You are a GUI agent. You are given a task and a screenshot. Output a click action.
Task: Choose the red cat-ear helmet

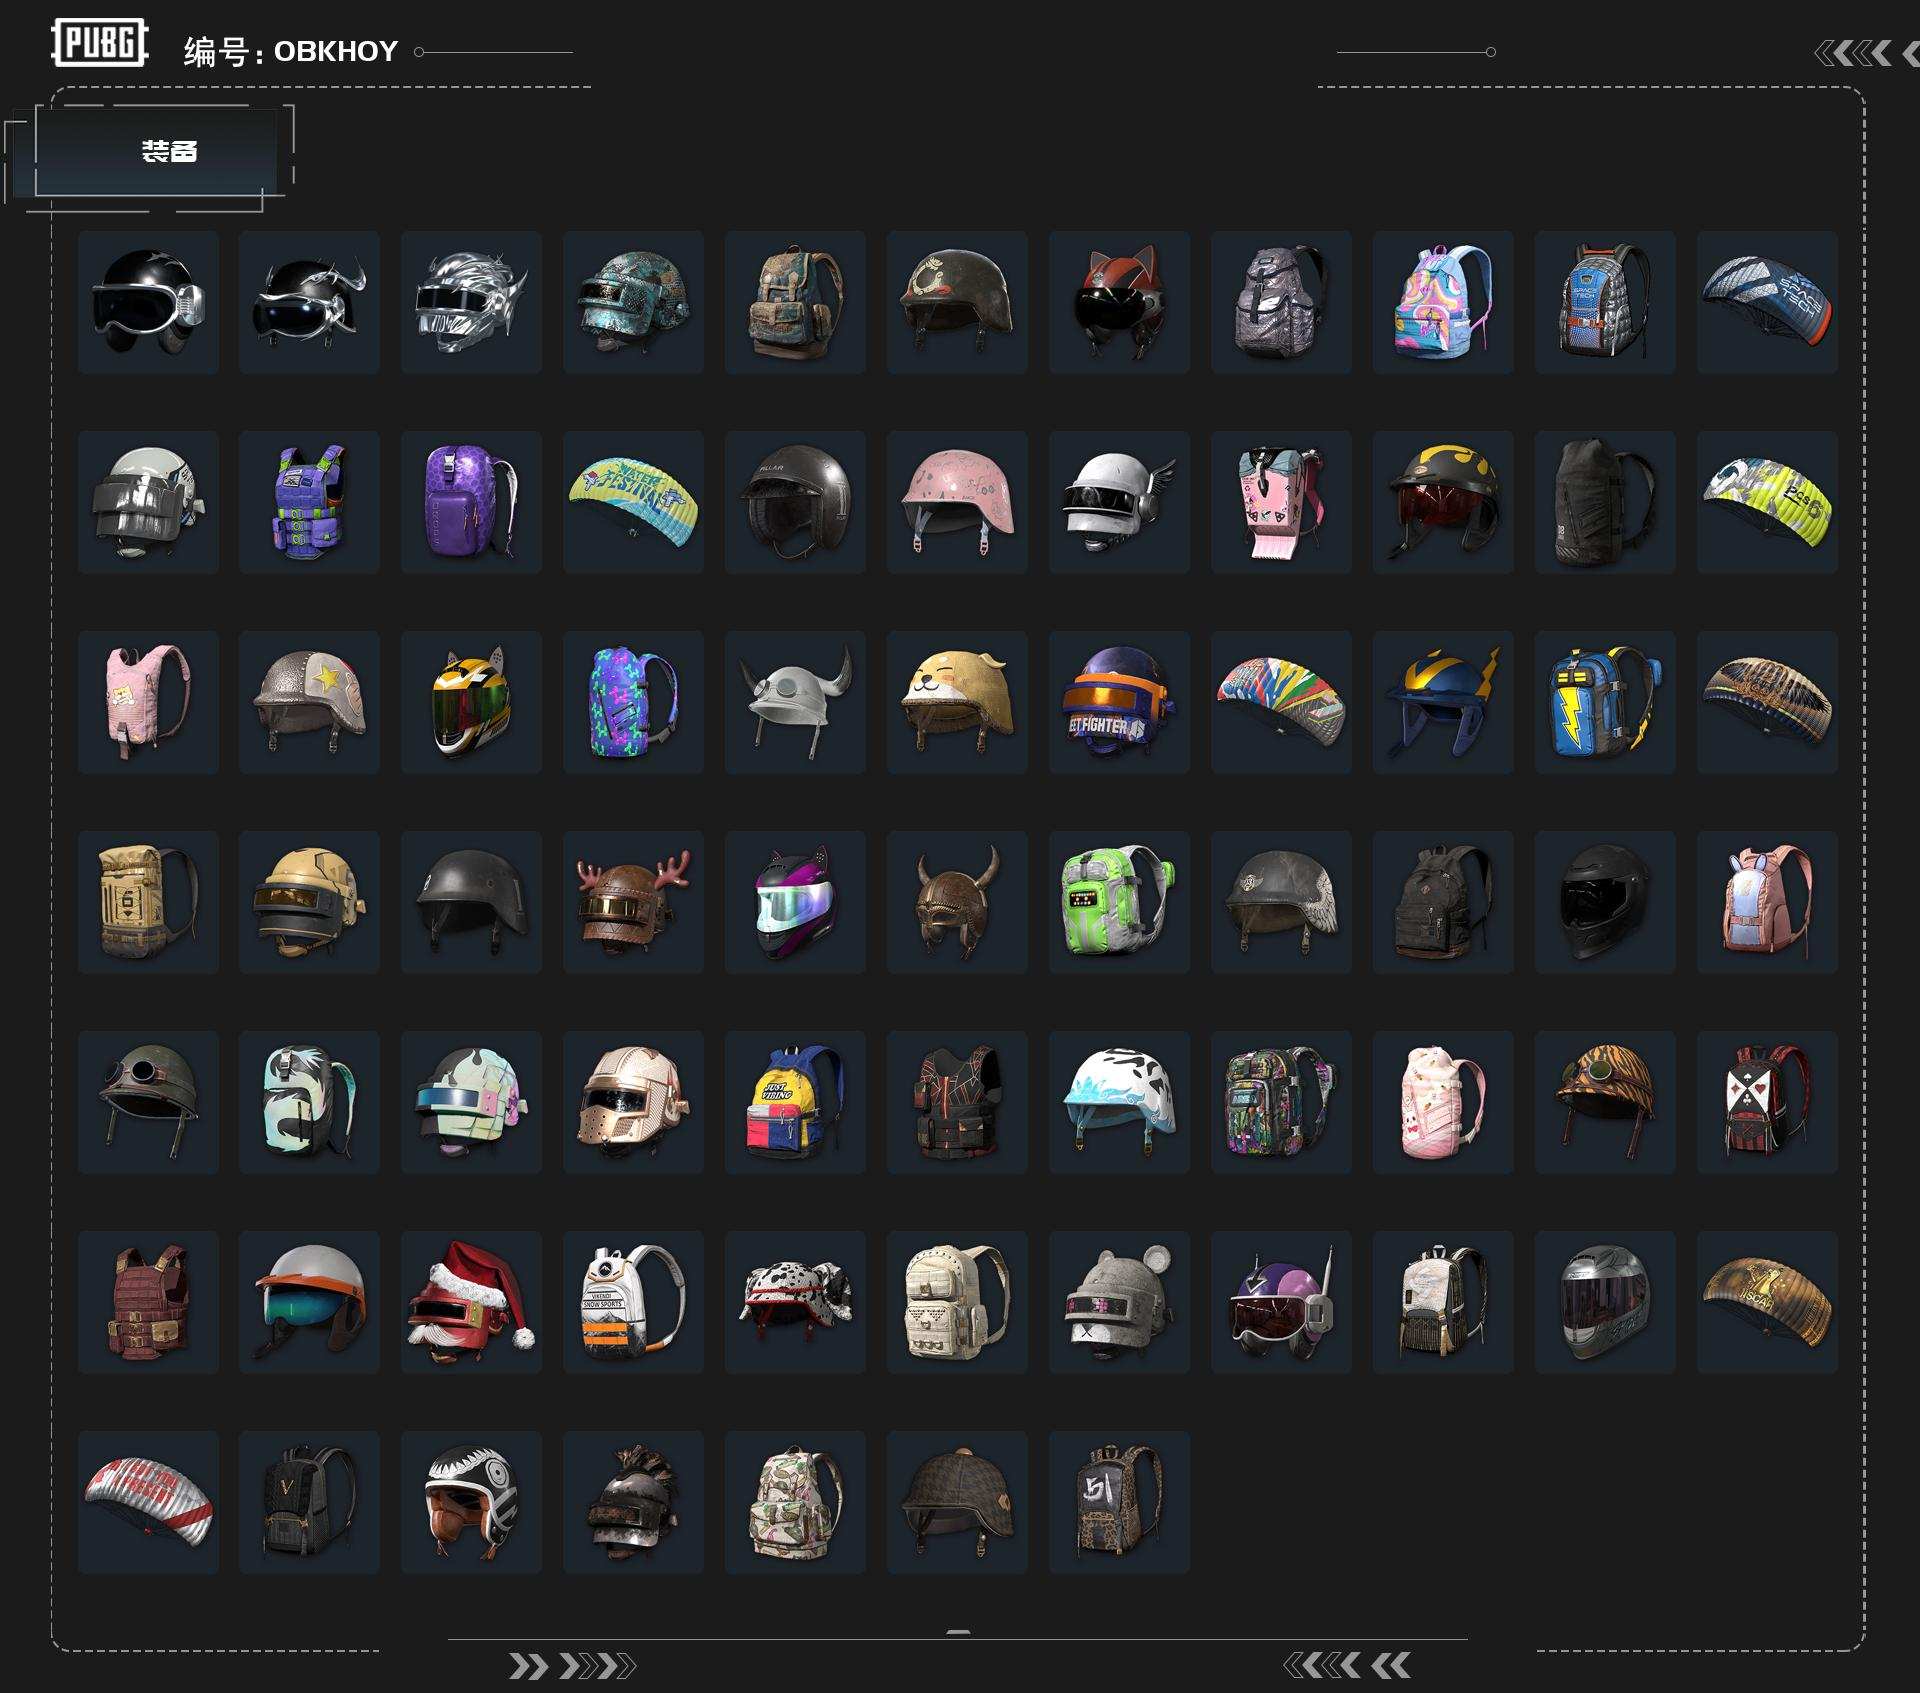(x=1119, y=302)
